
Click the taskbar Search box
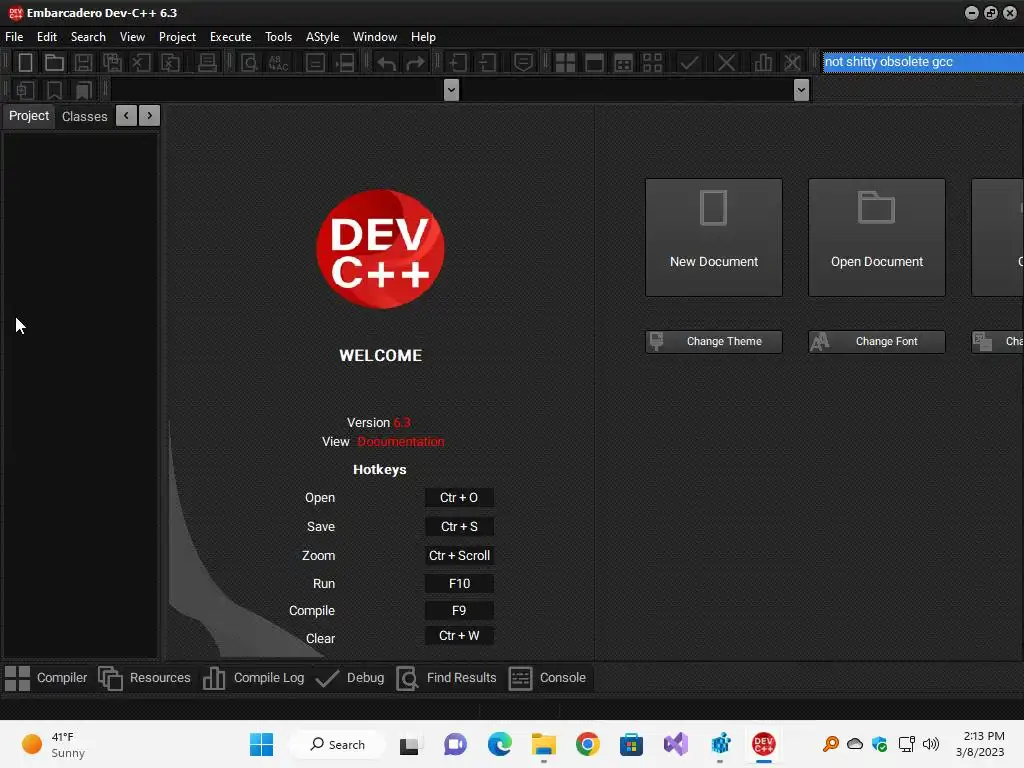click(338, 744)
